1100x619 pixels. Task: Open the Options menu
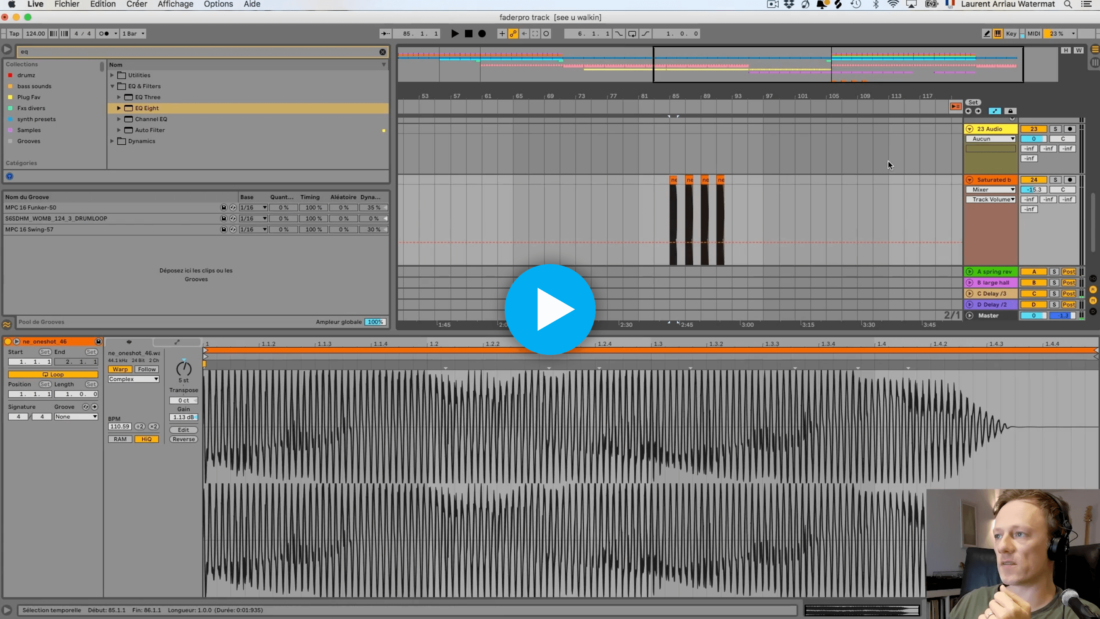(x=218, y=4)
